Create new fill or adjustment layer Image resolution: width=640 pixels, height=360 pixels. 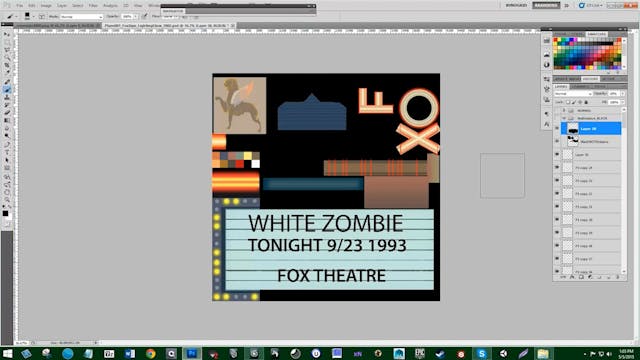pos(590,277)
